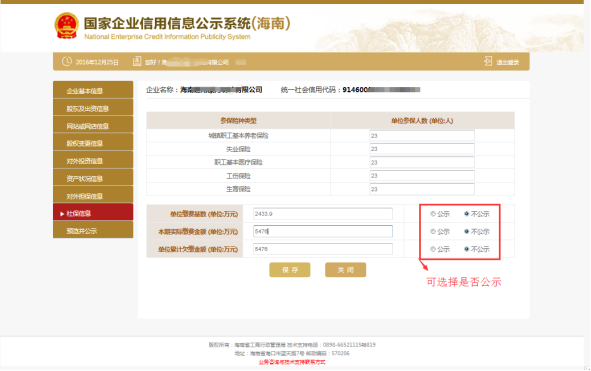This screenshot has height=371, width=591.
Task: Open 企业基本信息 in the sidebar menu
Action: [93, 90]
